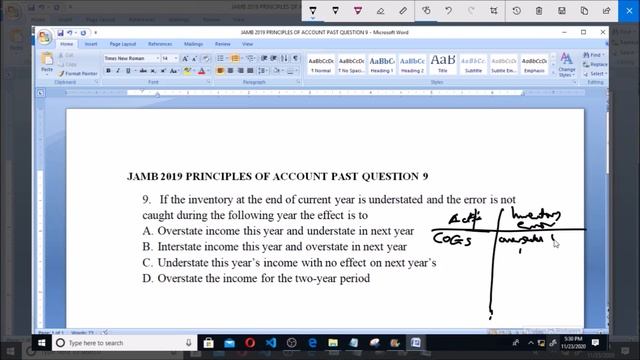Clear formatting

pos(206,58)
